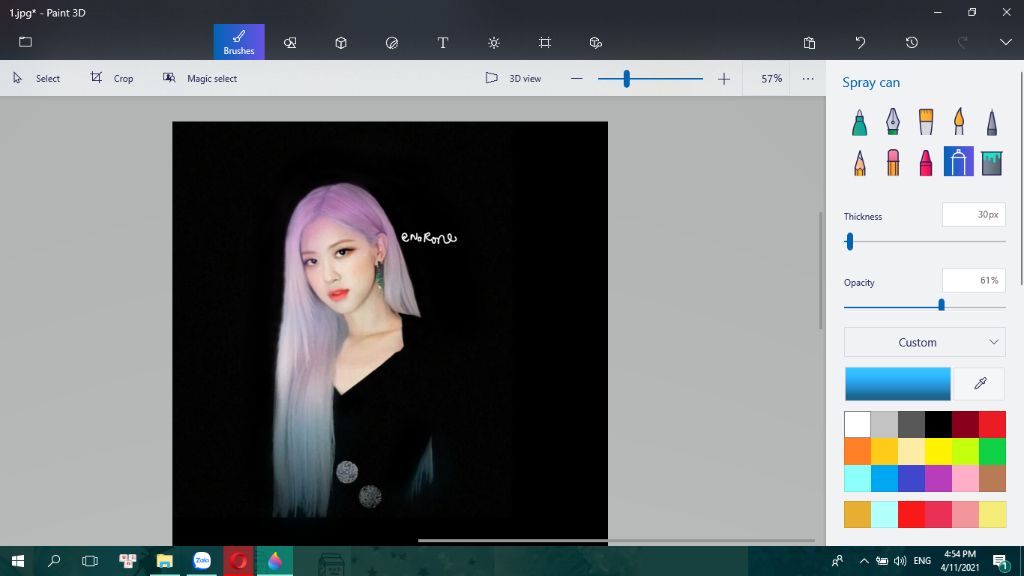Expand the top toolbar chevron

pyautogui.click(x=1006, y=42)
